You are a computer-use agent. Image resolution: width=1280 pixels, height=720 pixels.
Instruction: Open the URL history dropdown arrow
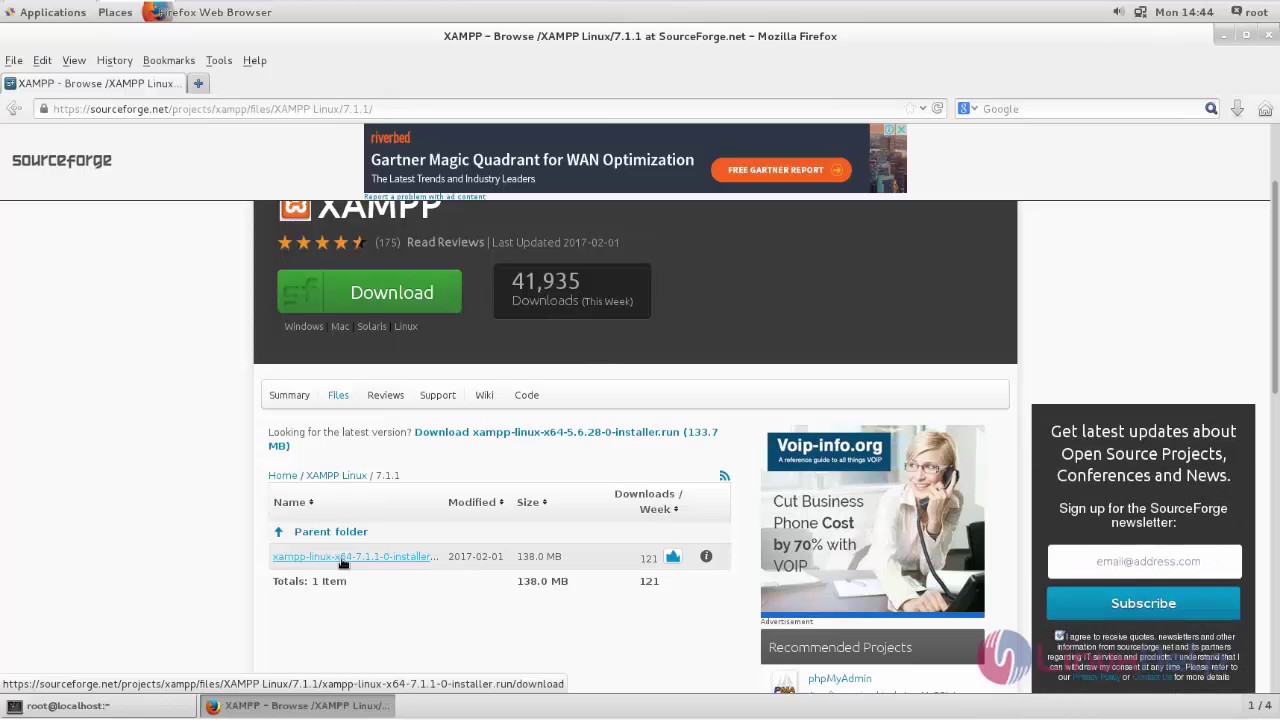923,108
